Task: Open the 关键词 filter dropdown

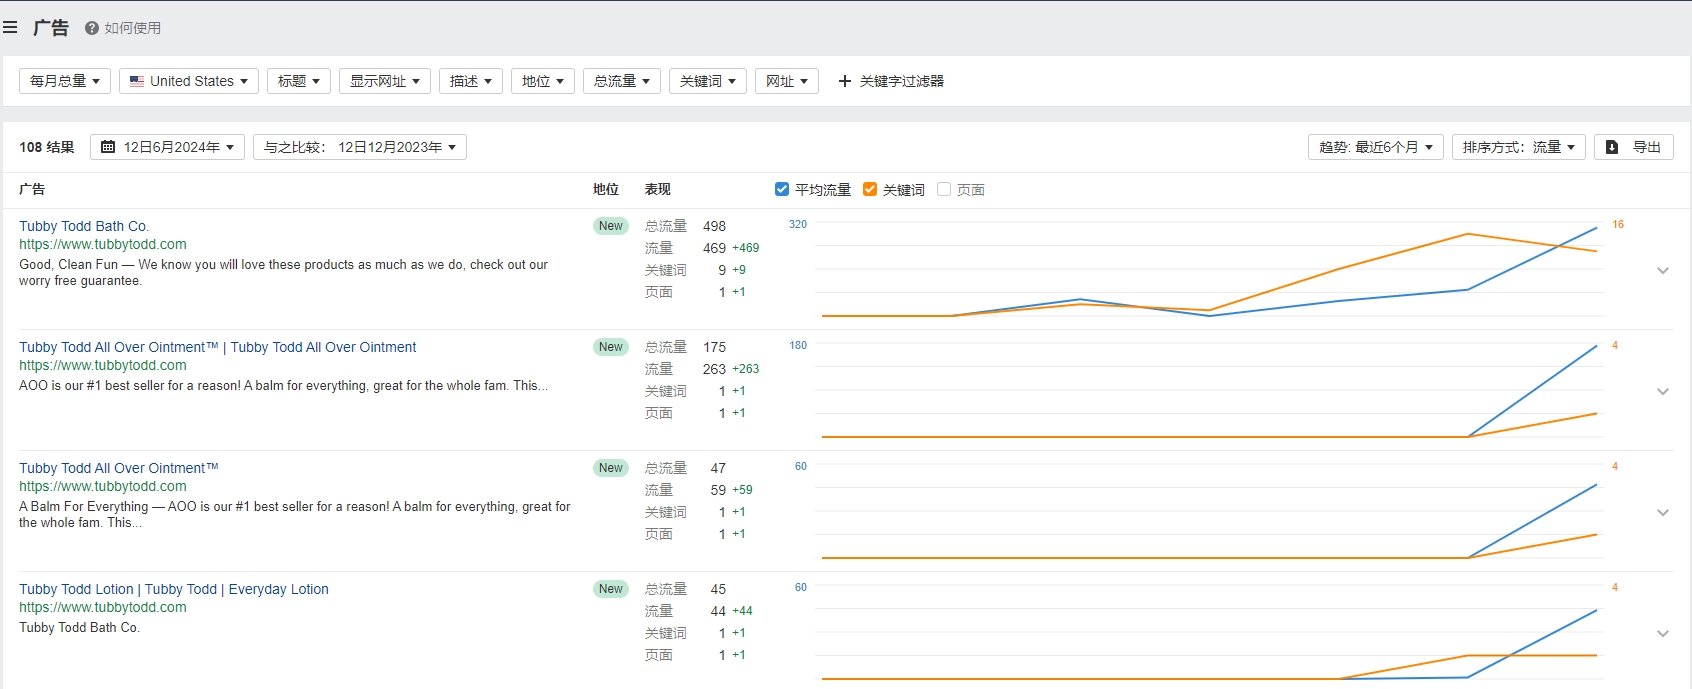Action: [x=708, y=81]
